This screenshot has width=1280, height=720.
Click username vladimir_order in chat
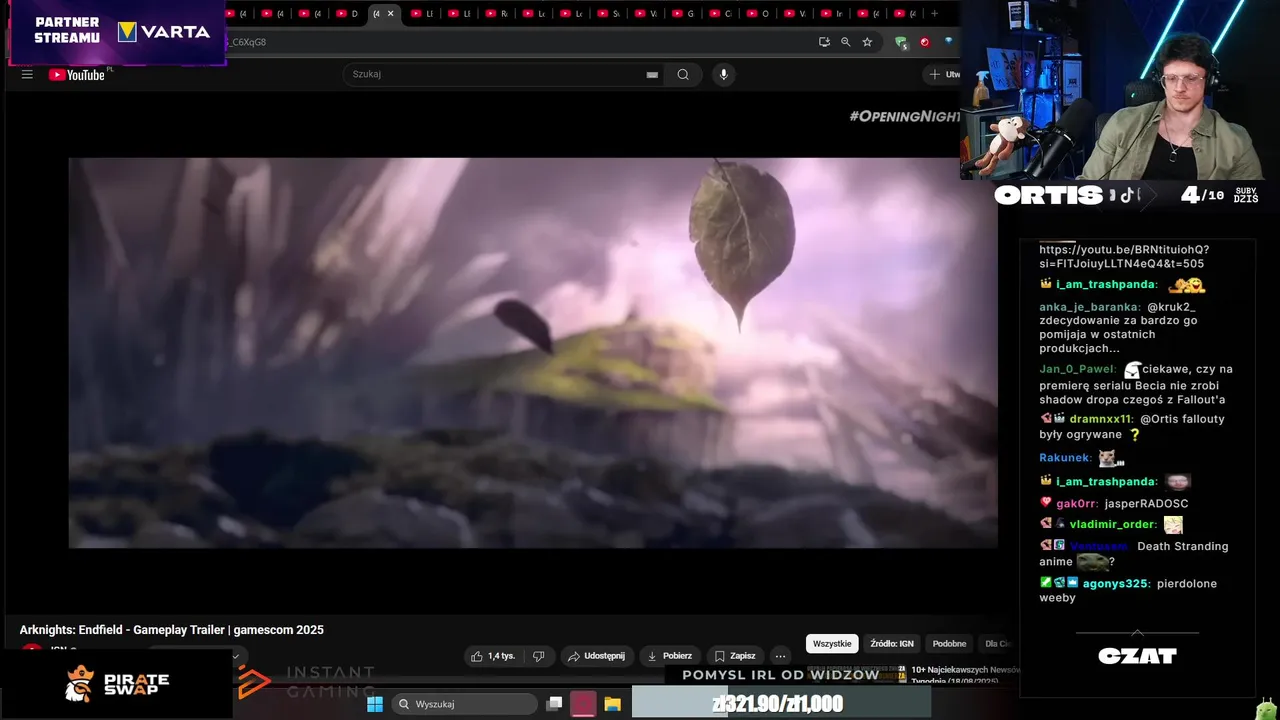[x=1113, y=524]
